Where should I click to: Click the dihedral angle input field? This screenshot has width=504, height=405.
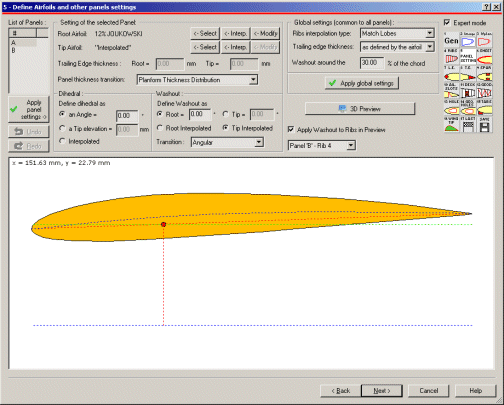click(x=127, y=116)
